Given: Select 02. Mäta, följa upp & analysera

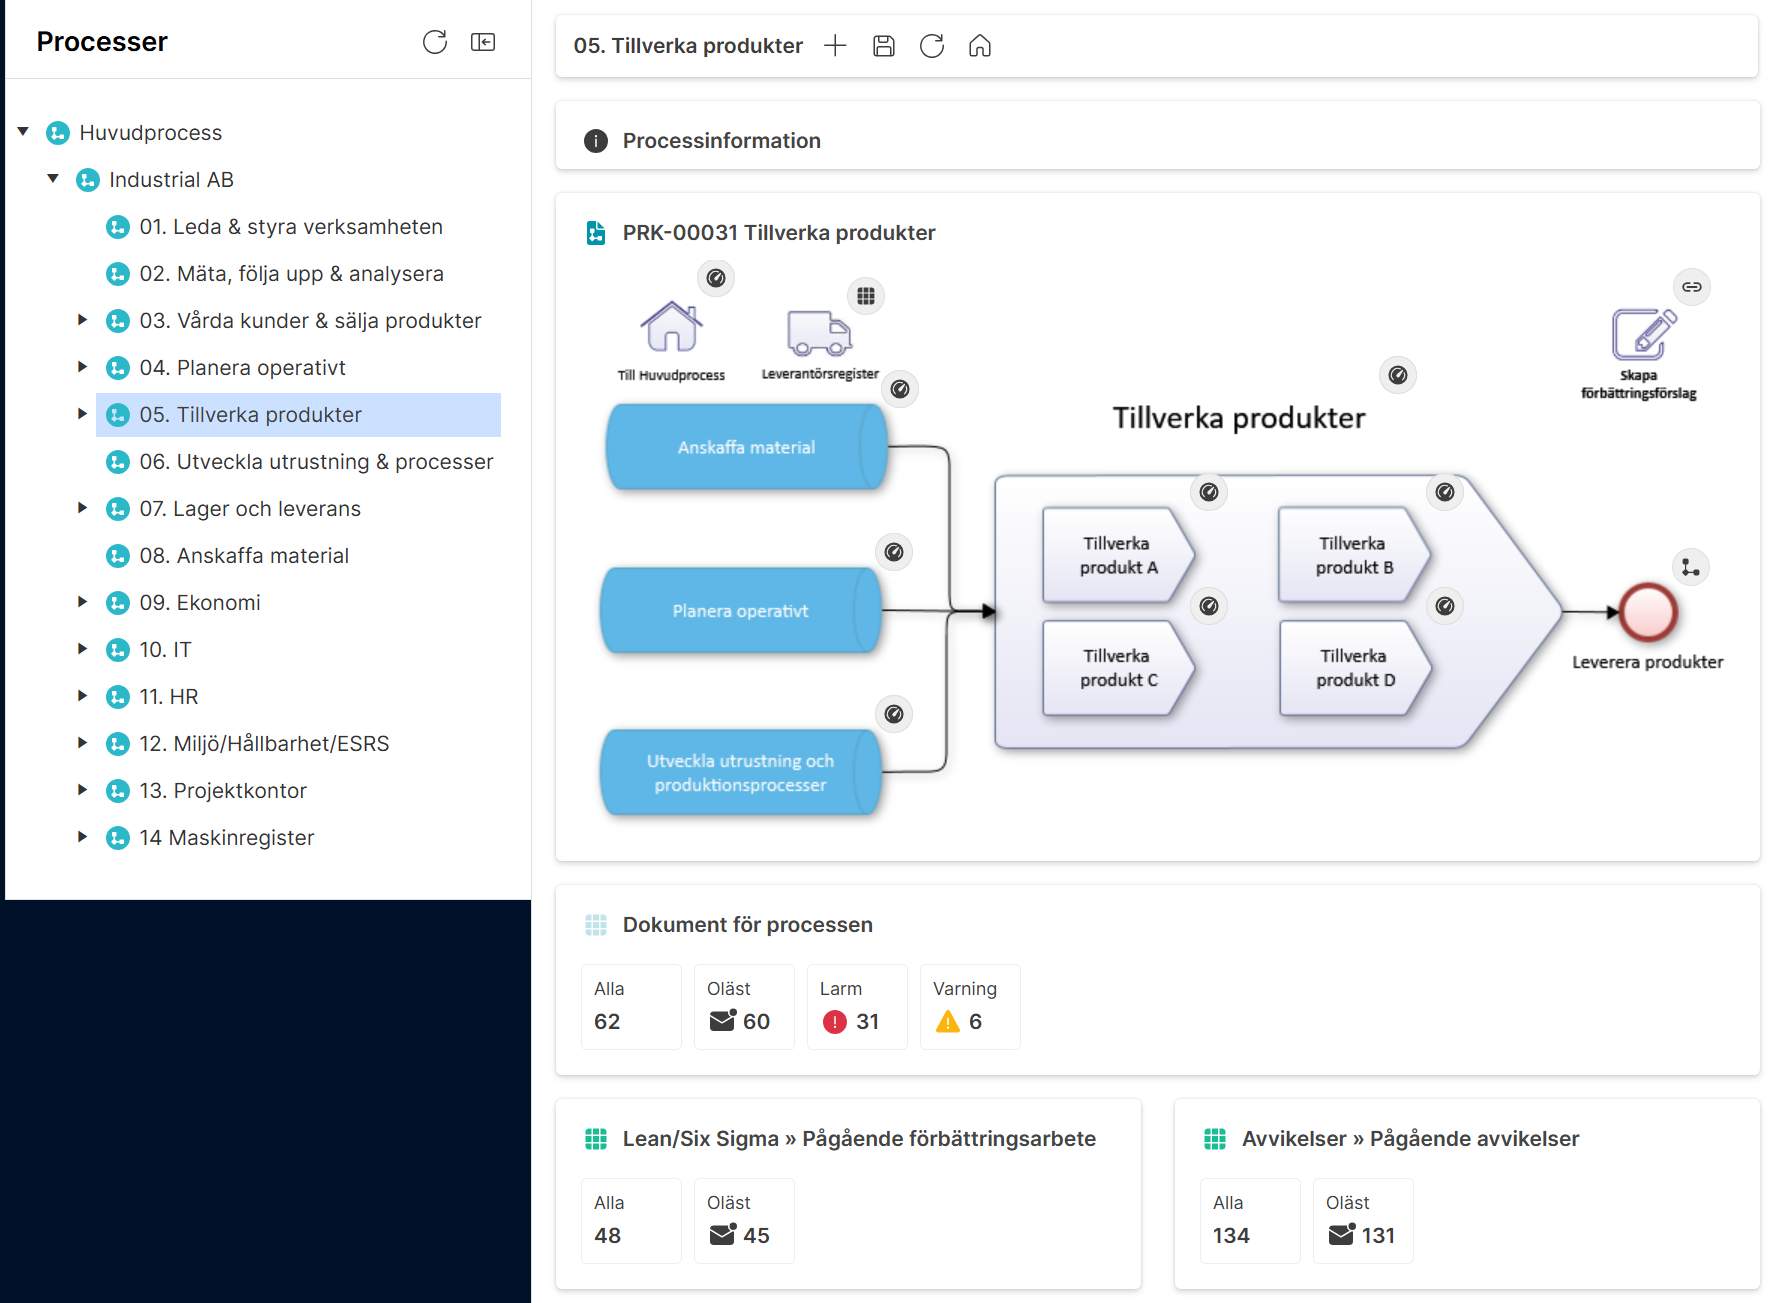Looking at the screenshot, I should click(291, 274).
